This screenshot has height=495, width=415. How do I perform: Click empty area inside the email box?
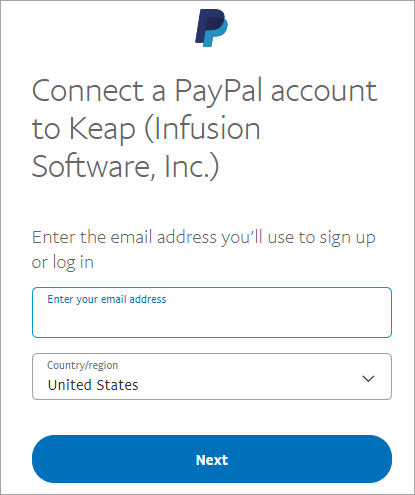(x=212, y=321)
